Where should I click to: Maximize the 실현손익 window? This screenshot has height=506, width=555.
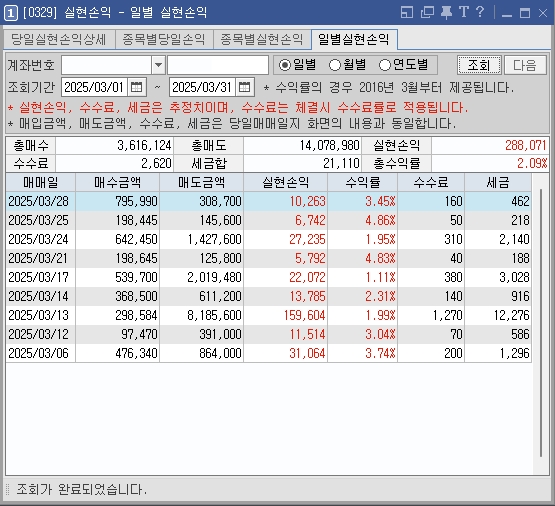point(525,13)
